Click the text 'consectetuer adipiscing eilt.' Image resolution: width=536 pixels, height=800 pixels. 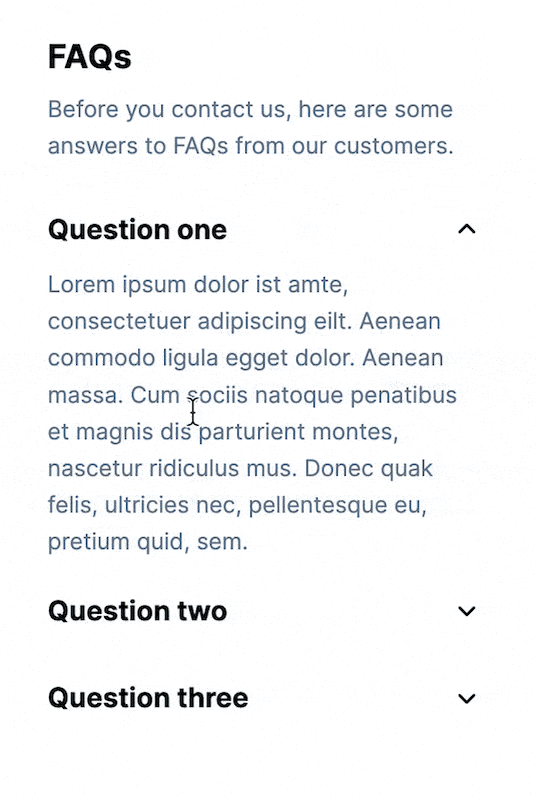[200, 322]
